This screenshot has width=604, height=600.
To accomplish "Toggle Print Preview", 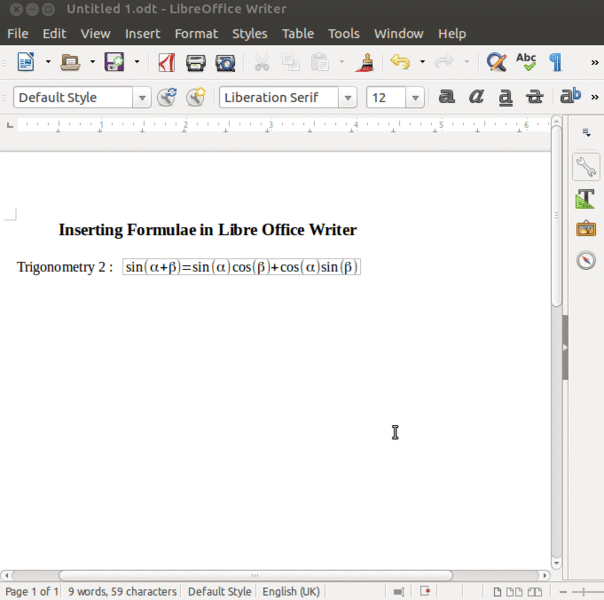I will click(225, 62).
